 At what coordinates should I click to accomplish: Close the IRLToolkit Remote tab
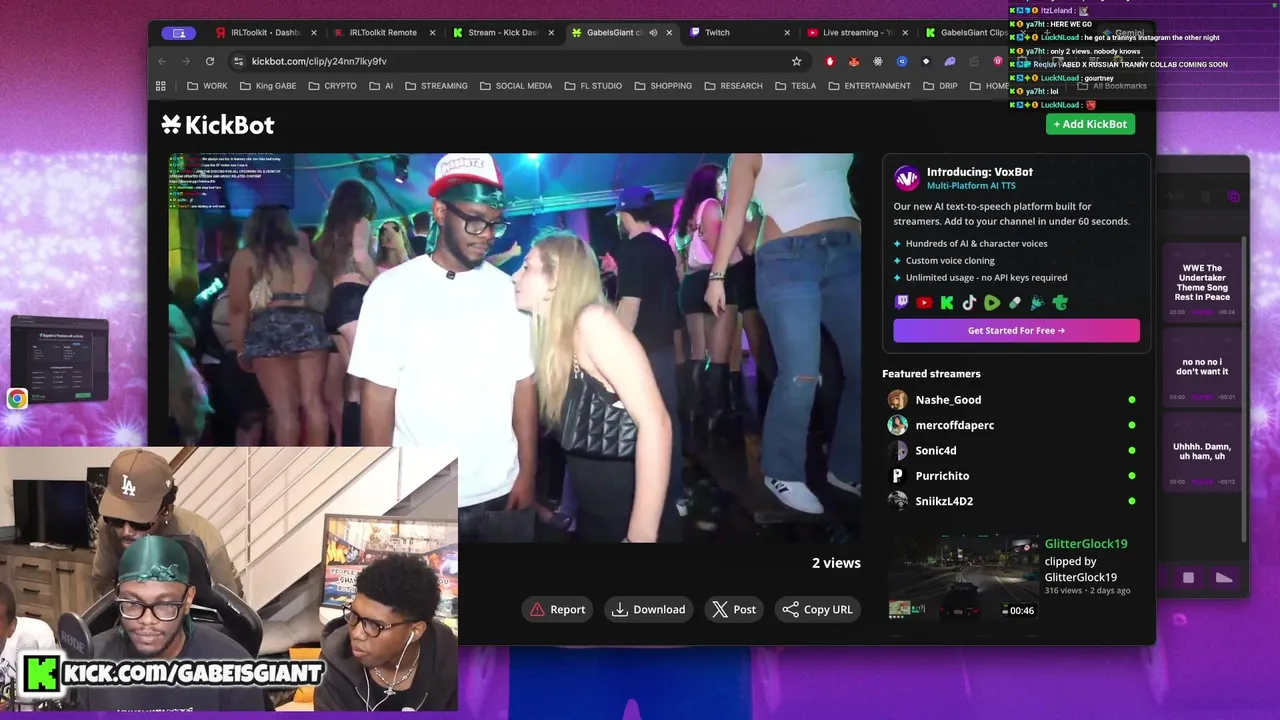coord(432,32)
